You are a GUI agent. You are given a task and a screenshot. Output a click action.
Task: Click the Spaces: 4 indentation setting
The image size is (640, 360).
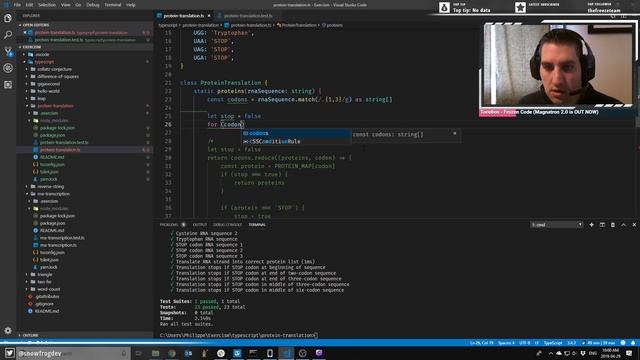[506, 343]
